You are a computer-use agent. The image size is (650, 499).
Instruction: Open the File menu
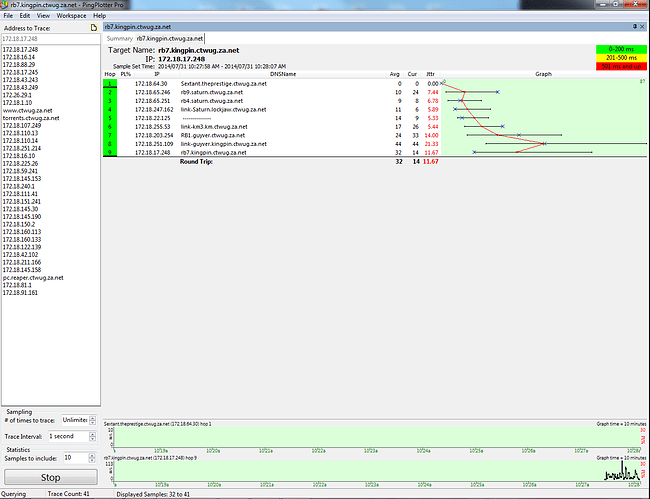[10, 16]
